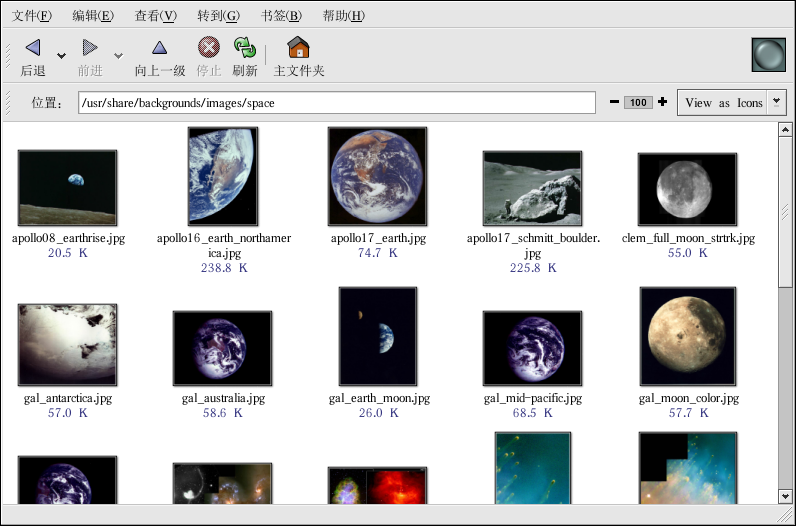Viewport: 796px width, 526px height.
Task: Expand the View as Icons dropdown
Action: [776, 102]
